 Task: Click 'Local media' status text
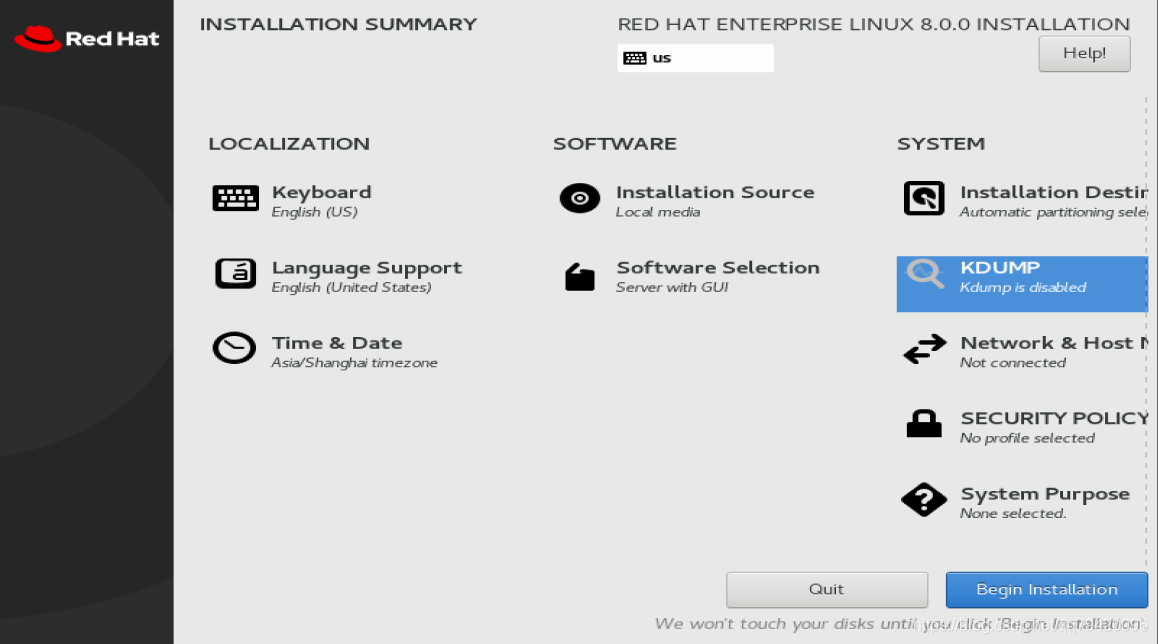(x=658, y=212)
